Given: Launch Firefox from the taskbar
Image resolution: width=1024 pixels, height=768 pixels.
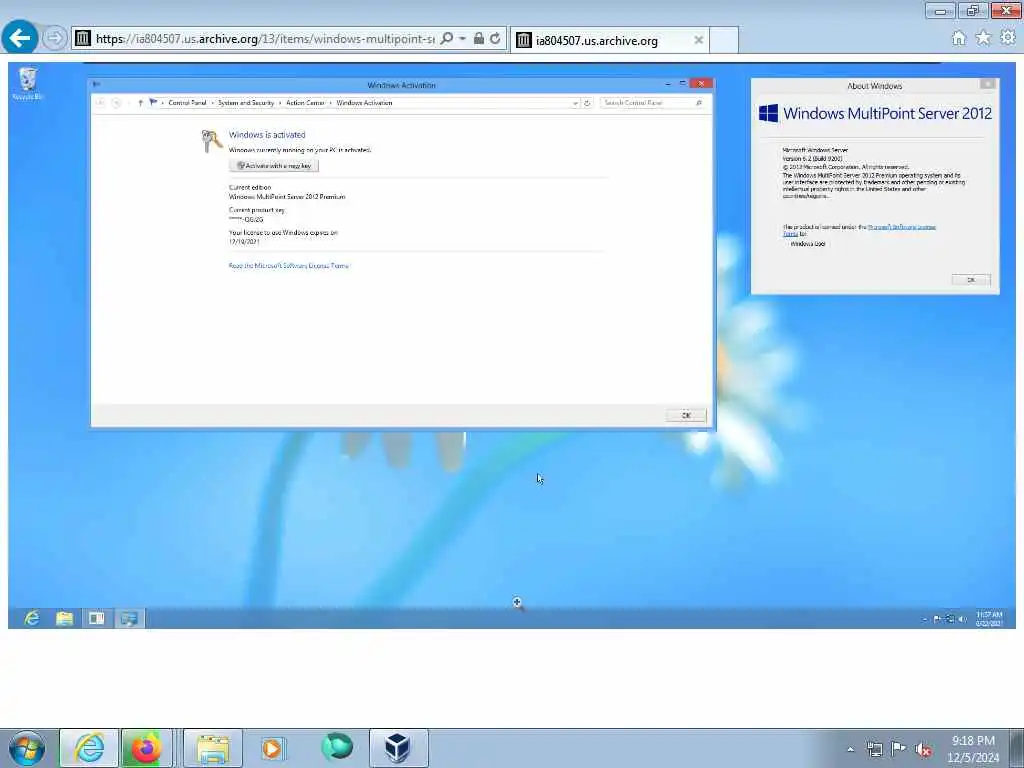Looking at the screenshot, I should [x=146, y=748].
